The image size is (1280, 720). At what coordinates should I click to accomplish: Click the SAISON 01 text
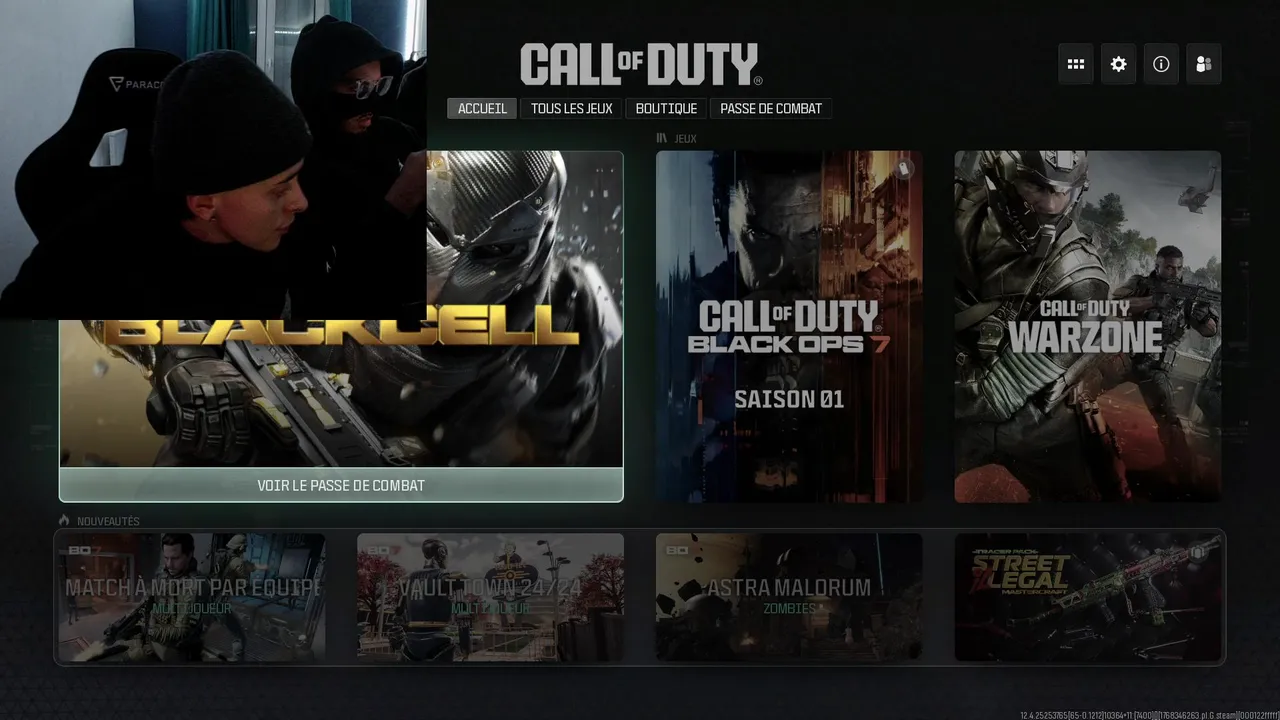tap(789, 399)
